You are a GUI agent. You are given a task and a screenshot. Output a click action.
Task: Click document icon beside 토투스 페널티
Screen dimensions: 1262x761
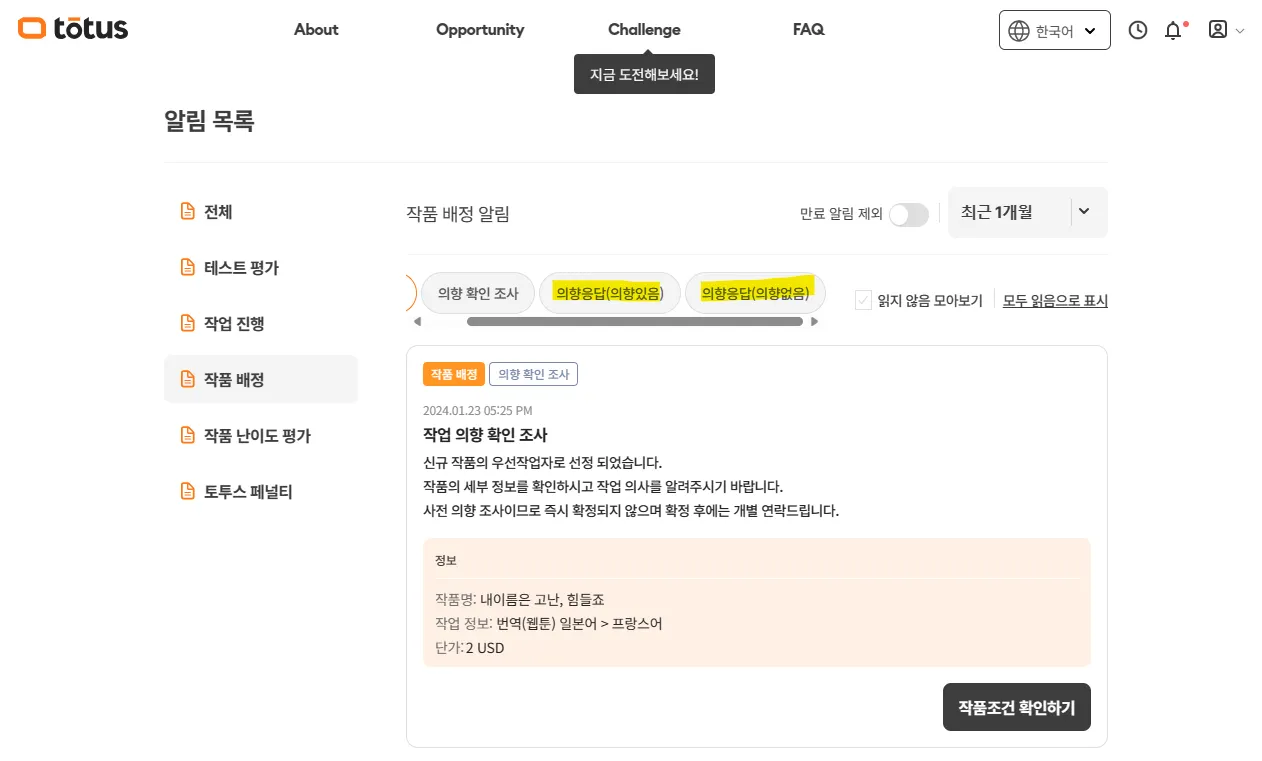point(186,491)
